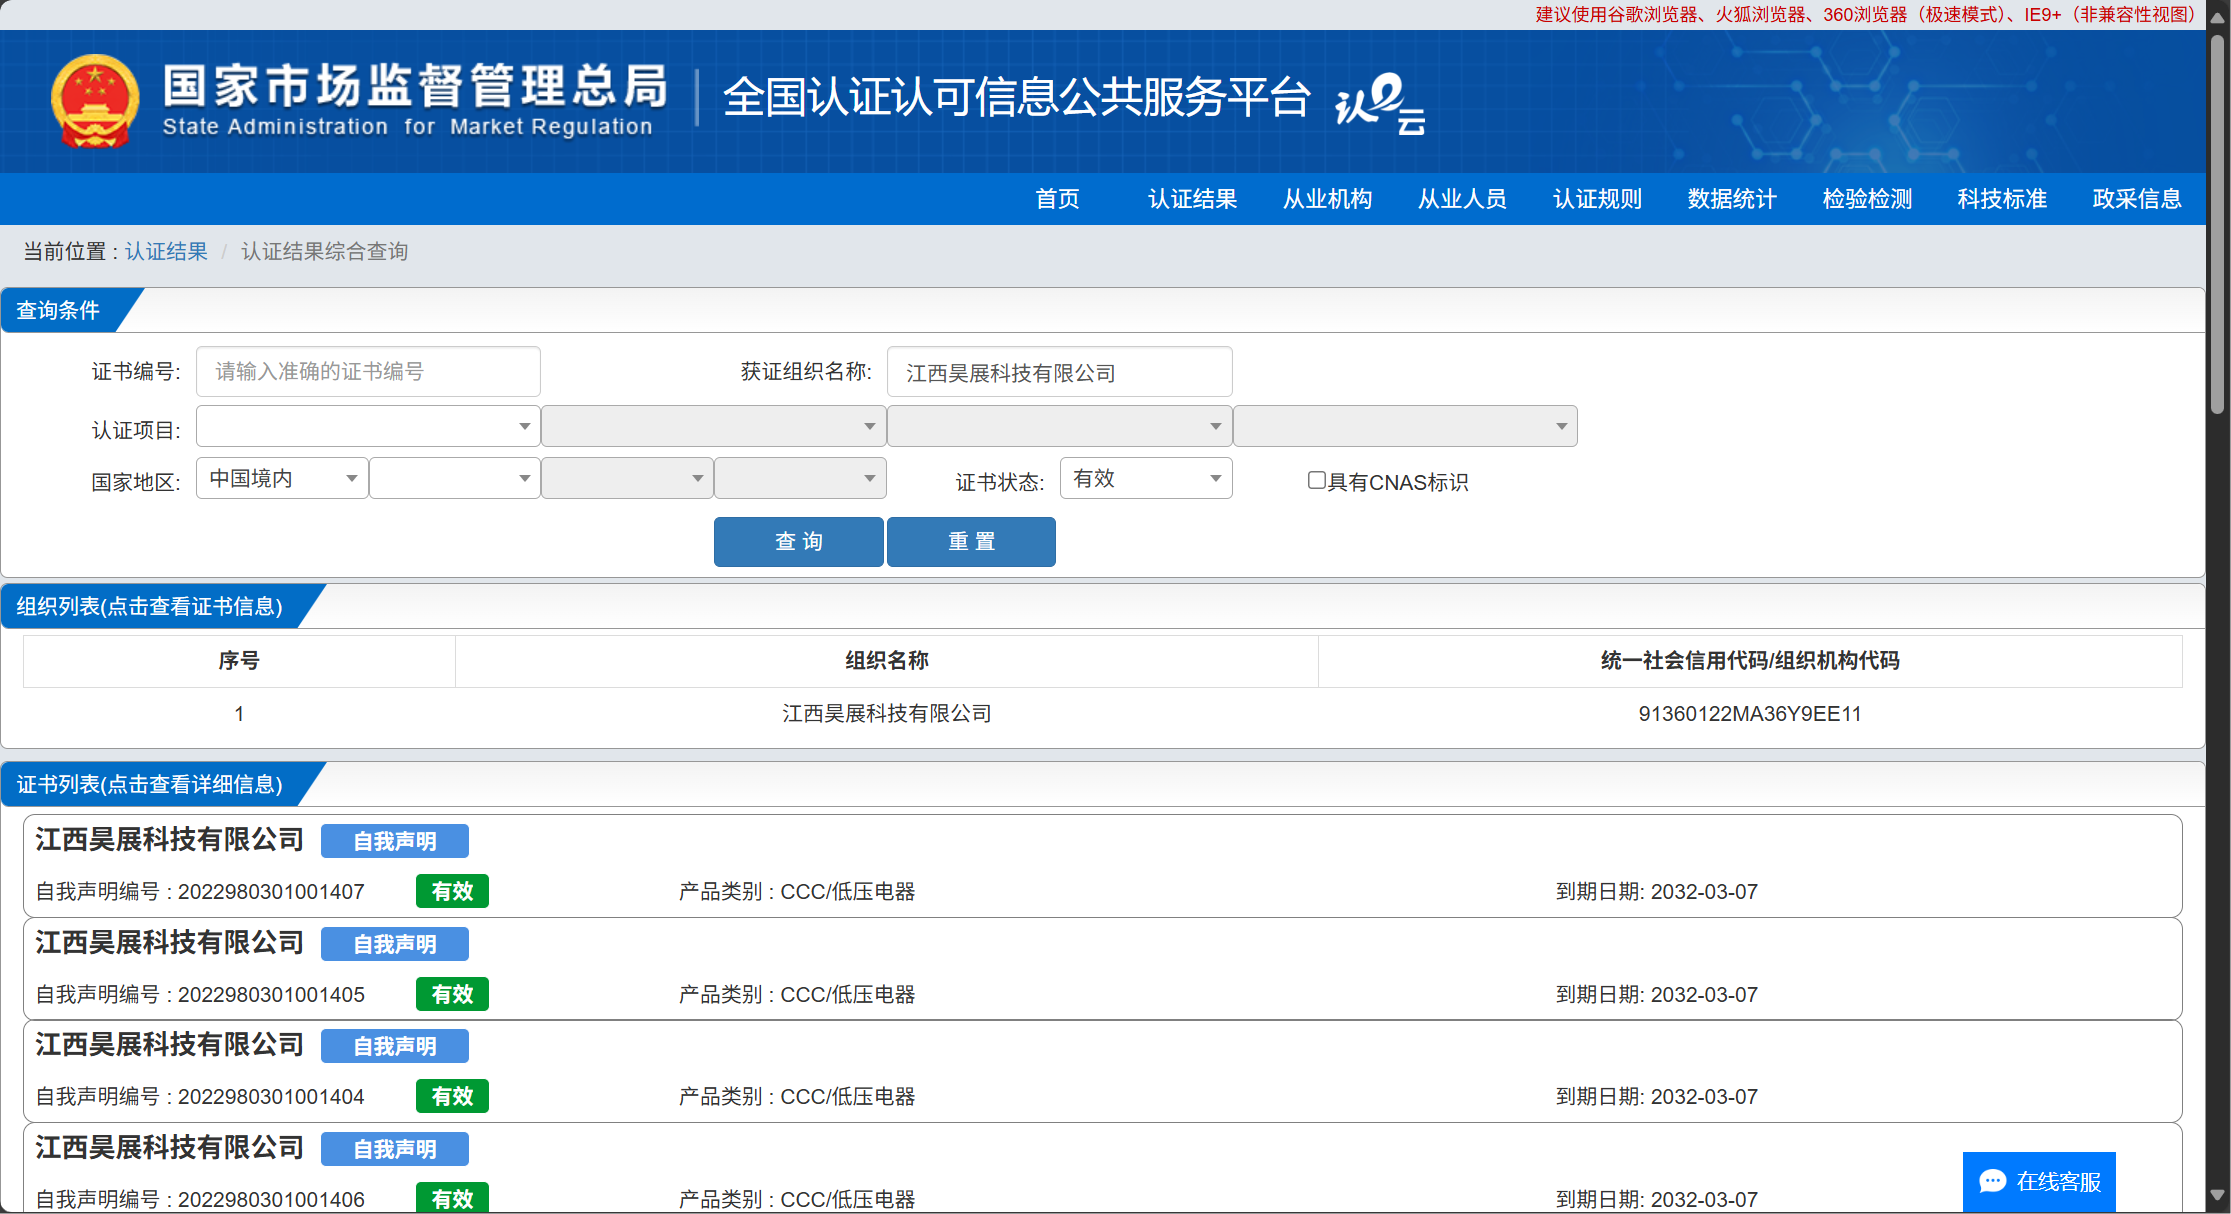
Task: Open the 认证规则 navigation item
Action: 1597,199
